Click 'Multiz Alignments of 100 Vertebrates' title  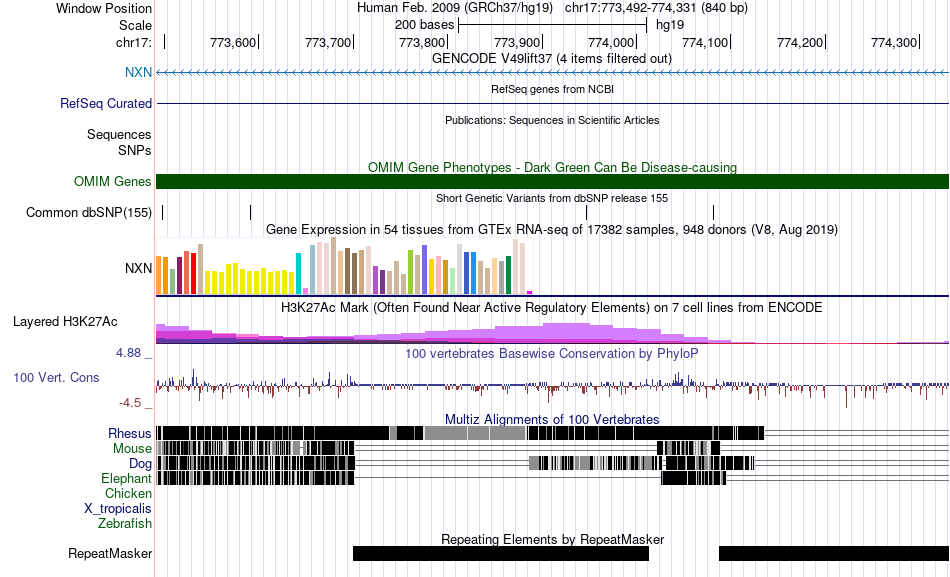click(552, 419)
